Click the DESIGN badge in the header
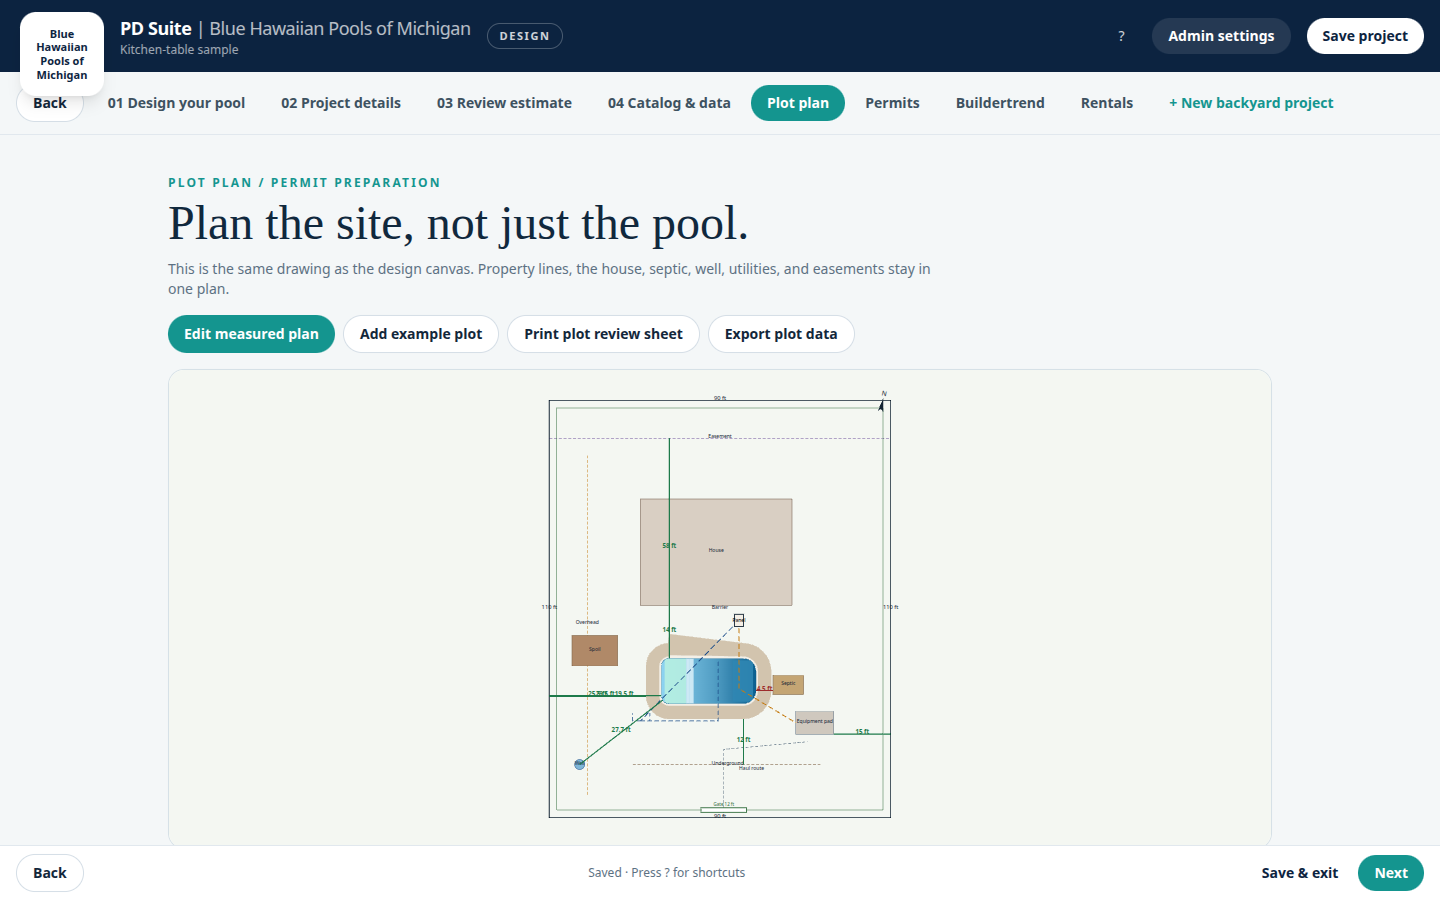The width and height of the screenshot is (1440, 900). click(x=525, y=36)
